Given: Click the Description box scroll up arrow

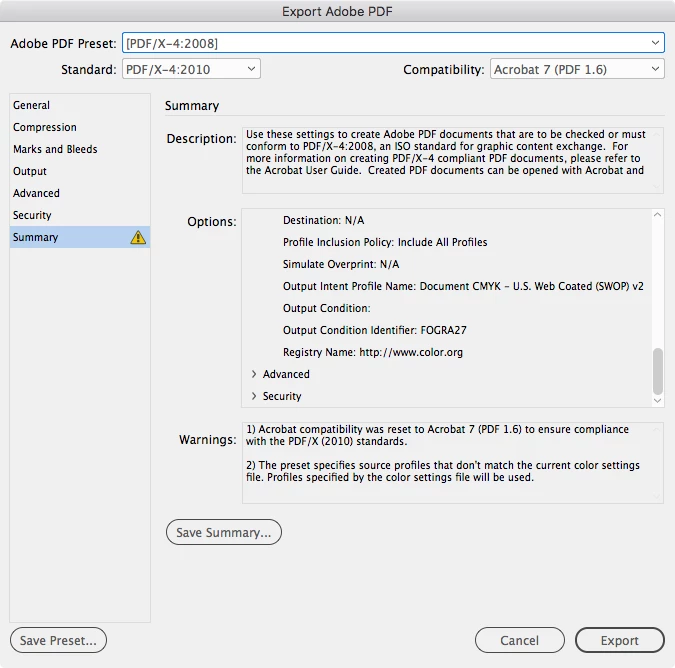Looking at the screenshot, I should (656, 134).
